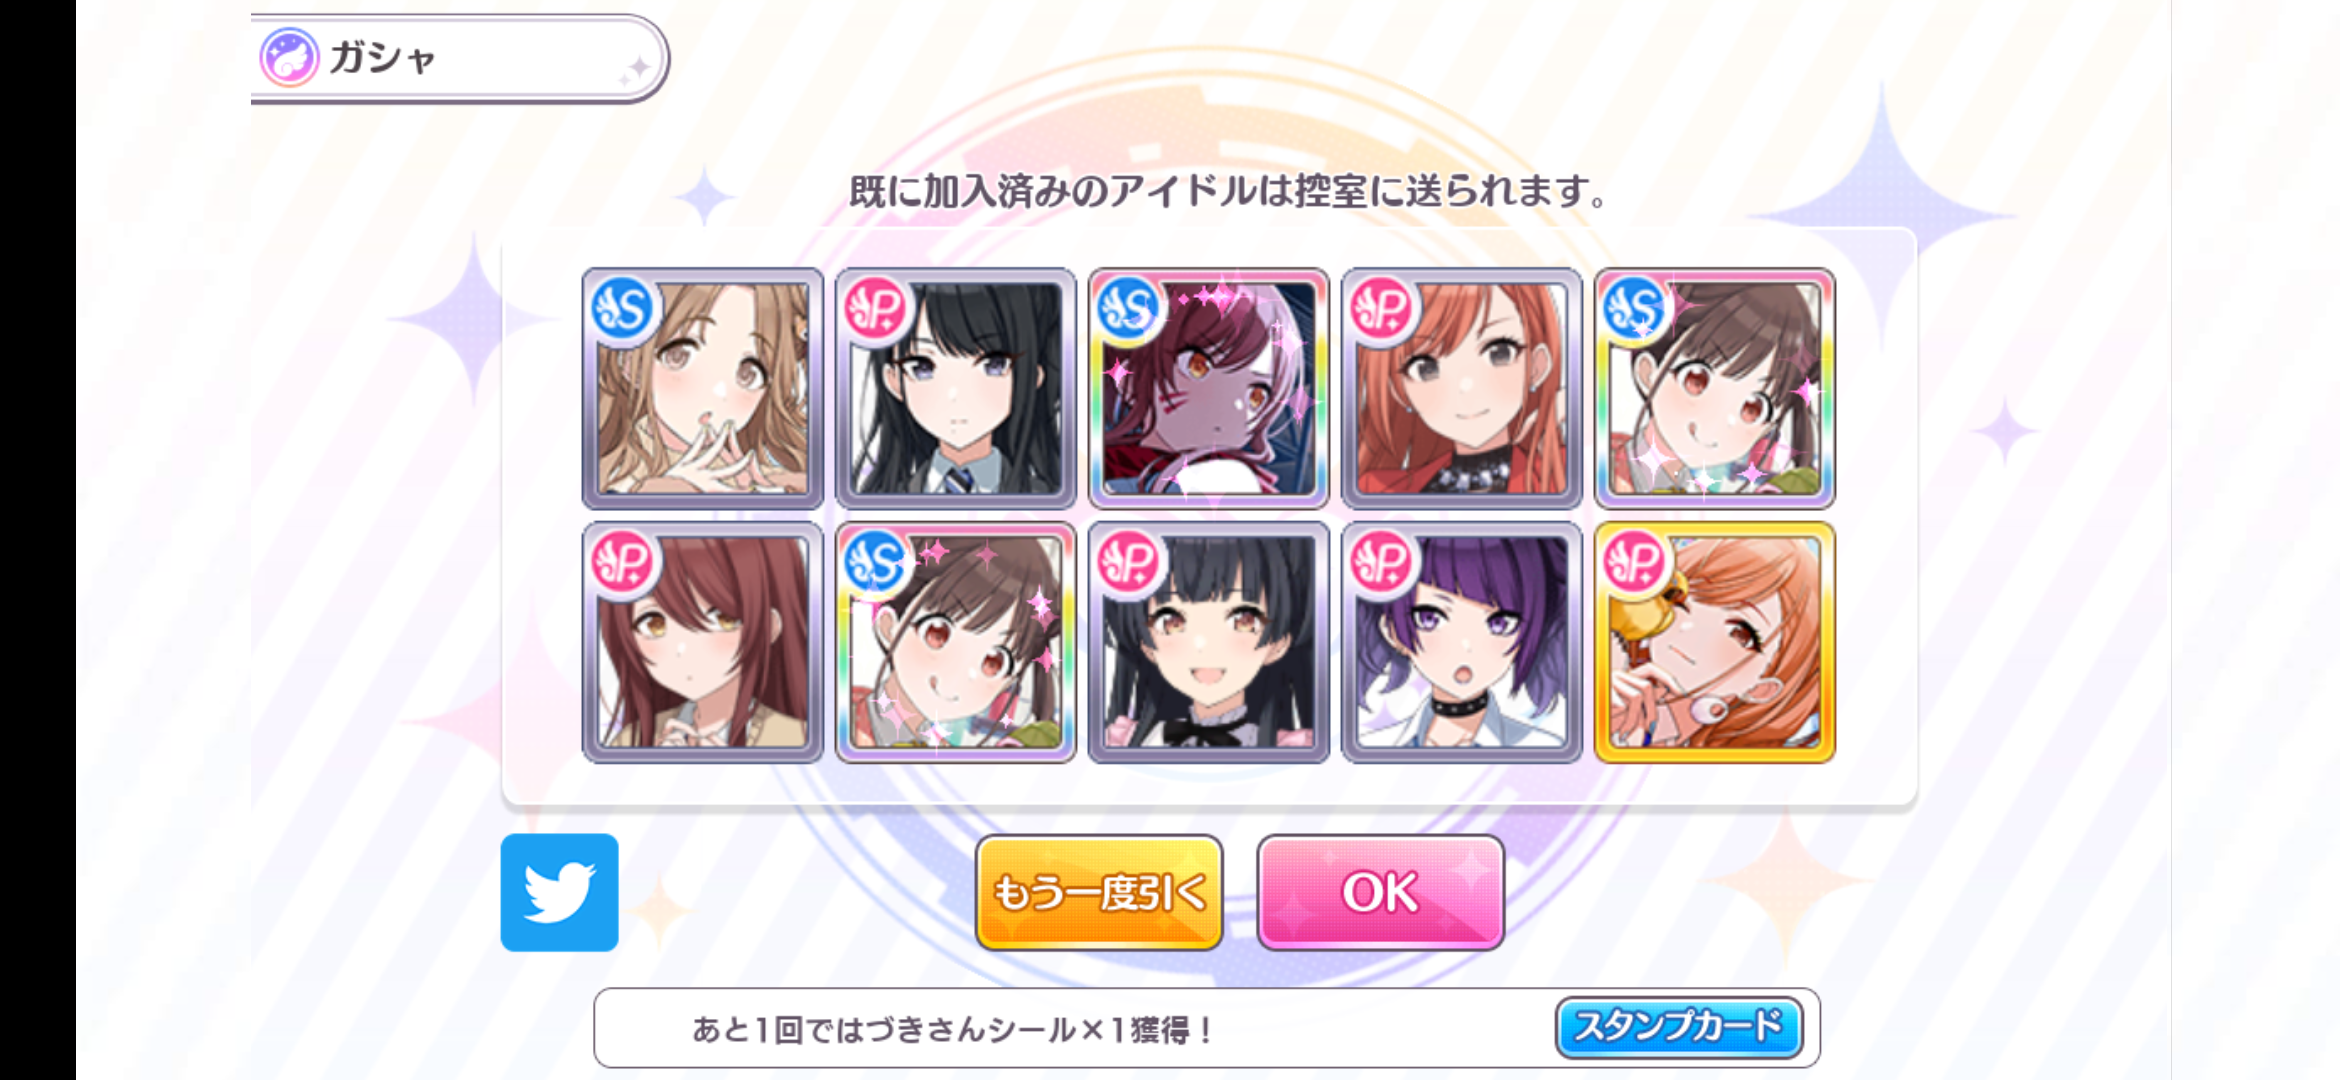This screenshot has width=2340, height=1080.
Task: Select the purple-haired idol with choker
Action: [x=1462, y=642]
